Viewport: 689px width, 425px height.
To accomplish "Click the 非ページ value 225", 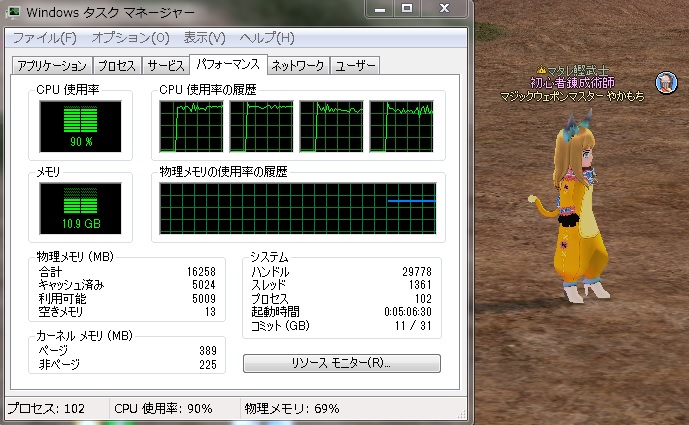I will [x=208, y=365].
